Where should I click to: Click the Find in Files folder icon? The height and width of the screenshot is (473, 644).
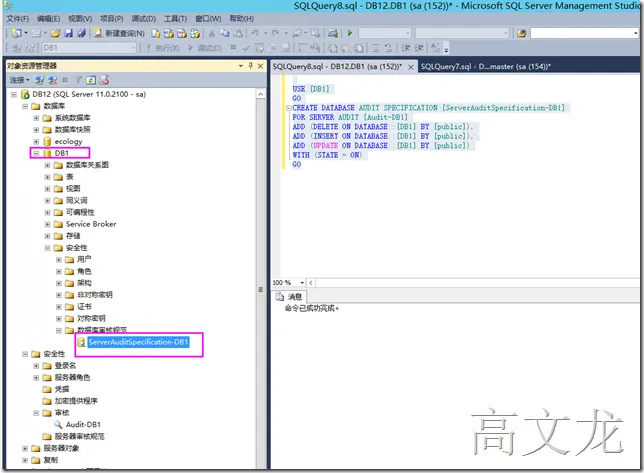tap(522, 33)
